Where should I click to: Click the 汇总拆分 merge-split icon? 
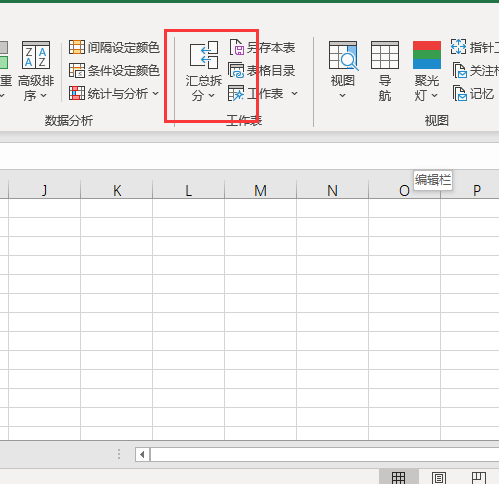click(x=204, y=55)
